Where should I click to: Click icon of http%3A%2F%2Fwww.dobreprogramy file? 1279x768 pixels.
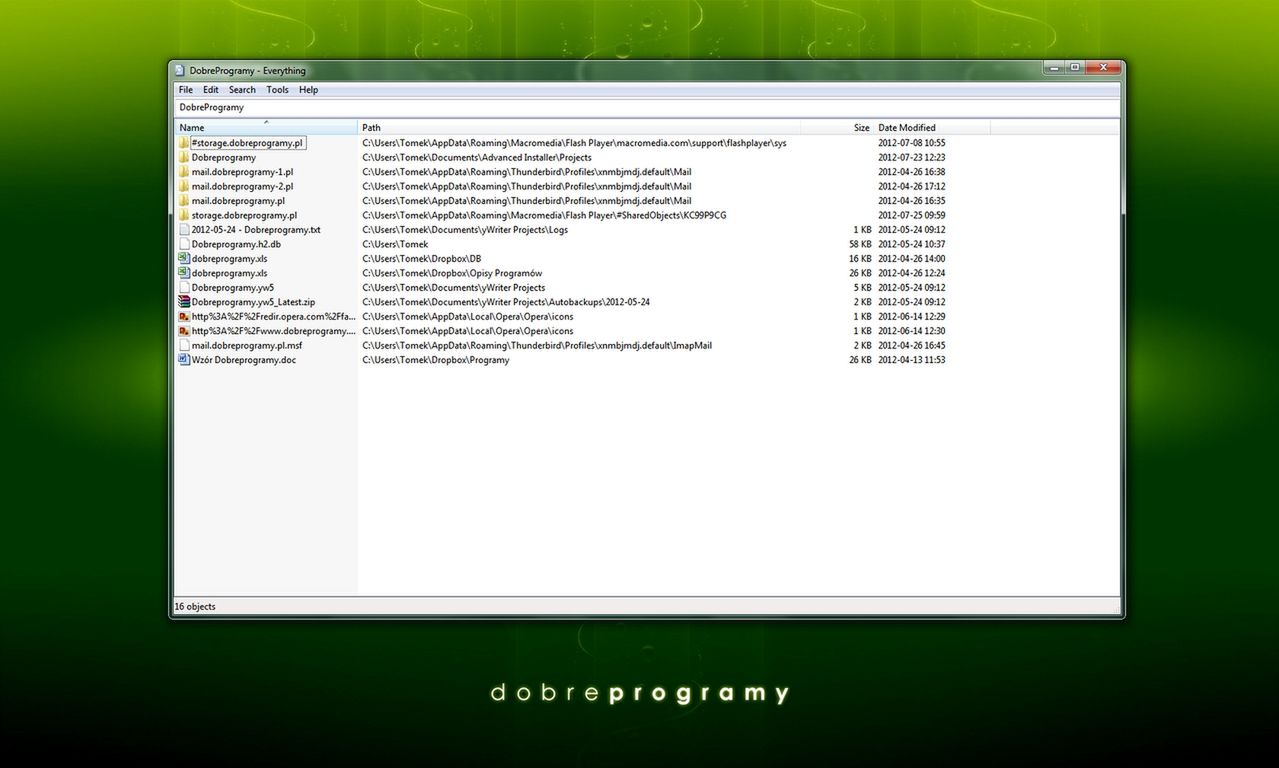coord(184,330)
